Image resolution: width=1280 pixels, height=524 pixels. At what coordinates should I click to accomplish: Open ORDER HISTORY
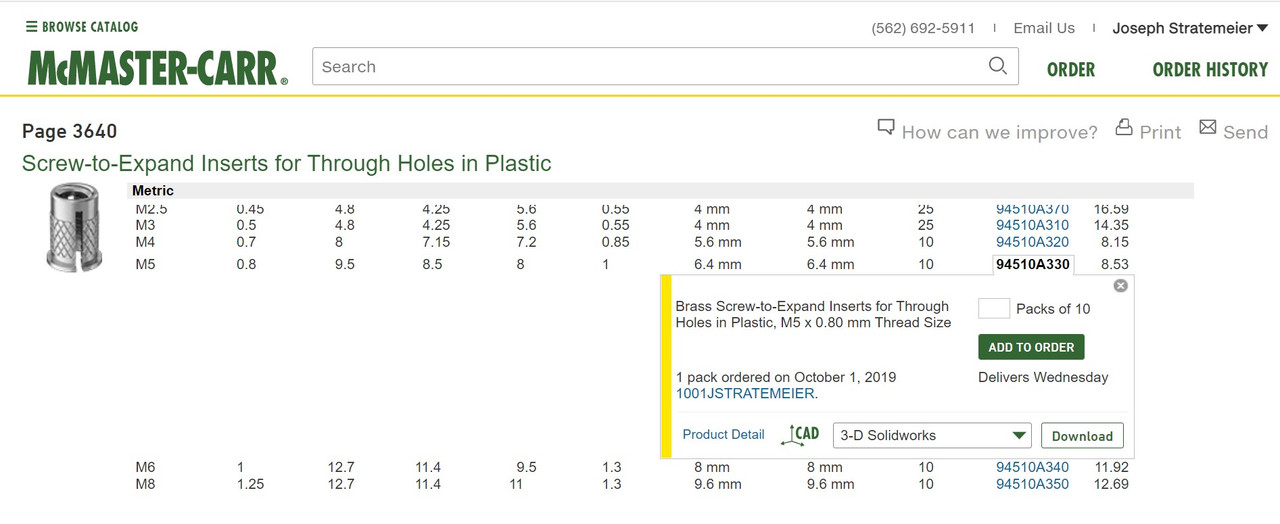1210,69
